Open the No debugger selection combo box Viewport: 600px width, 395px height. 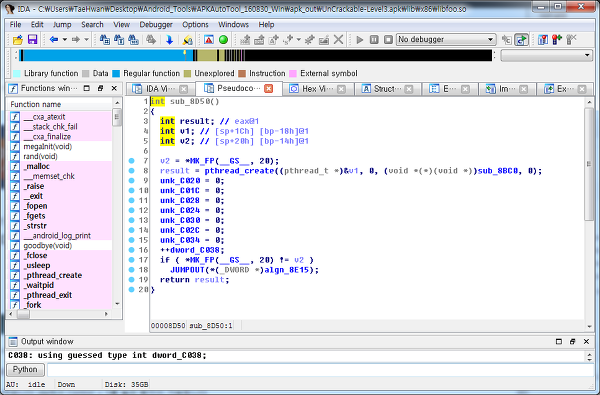tap(446, 39)
